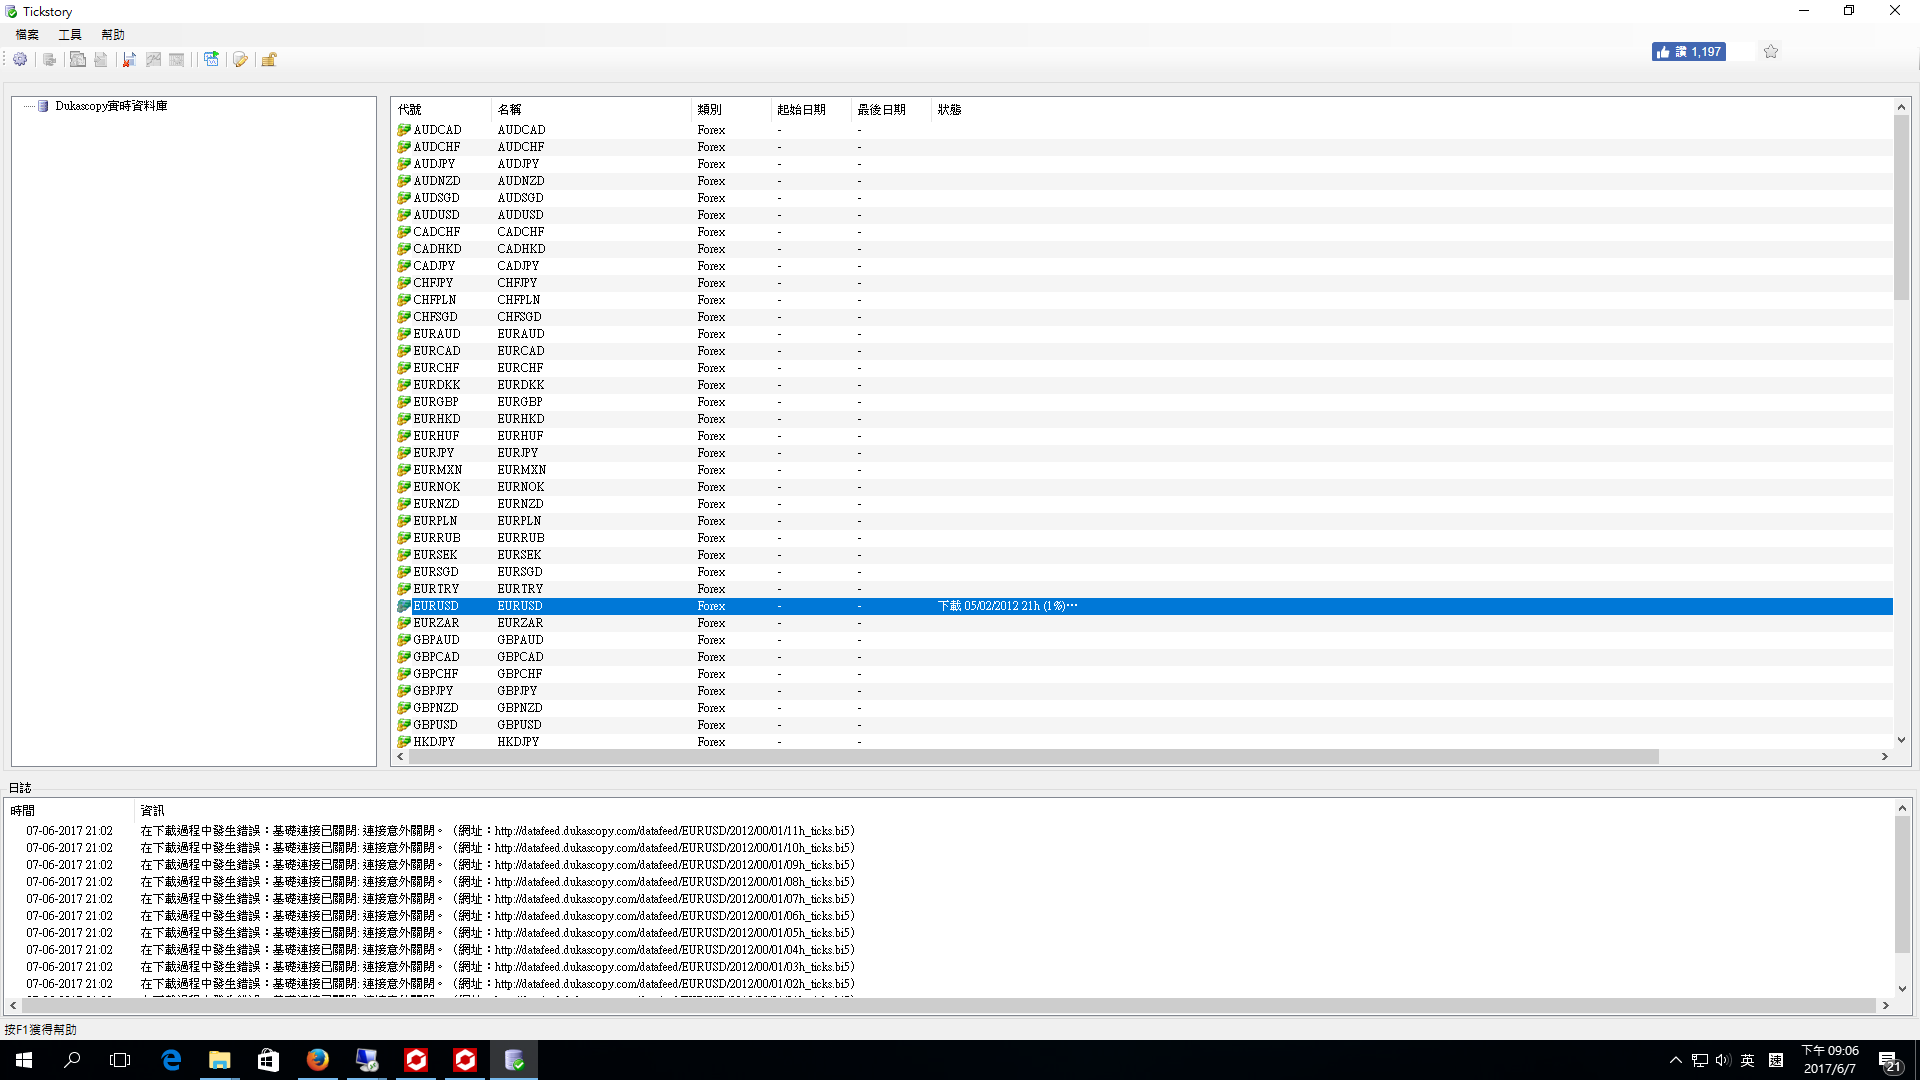Screen dimensions: 1920x1080
Task: Click the volume speaker tray icon
Action: pos(1723,1060)
